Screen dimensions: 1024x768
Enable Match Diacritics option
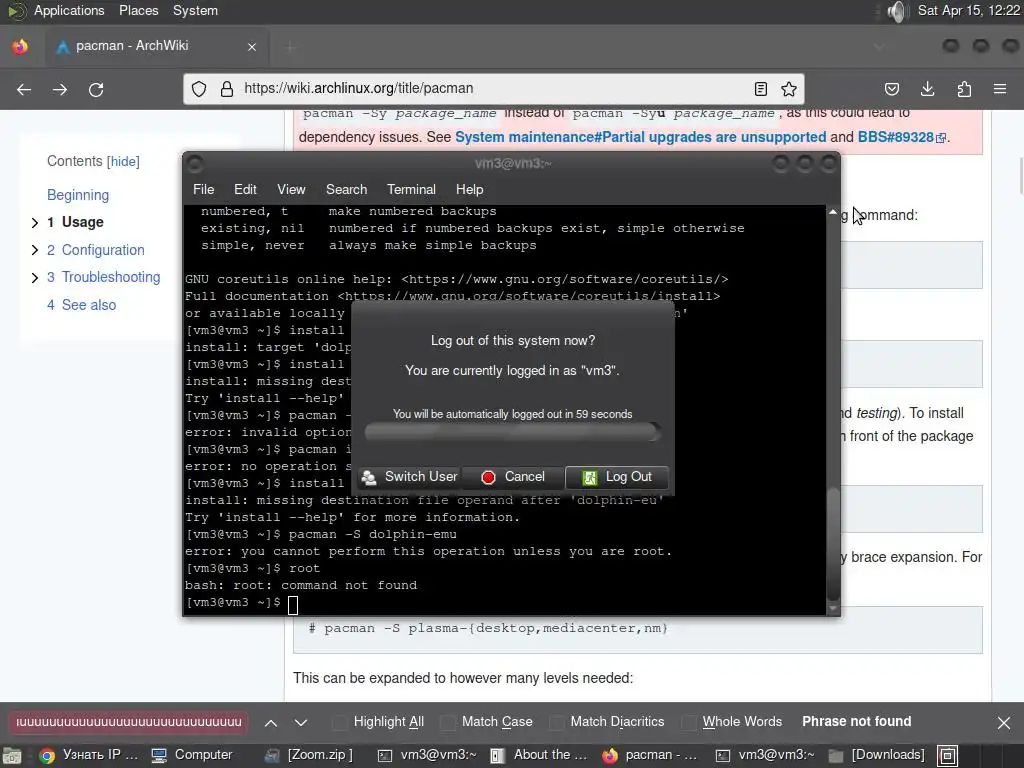pyautogui.click(x=607, y=722)
